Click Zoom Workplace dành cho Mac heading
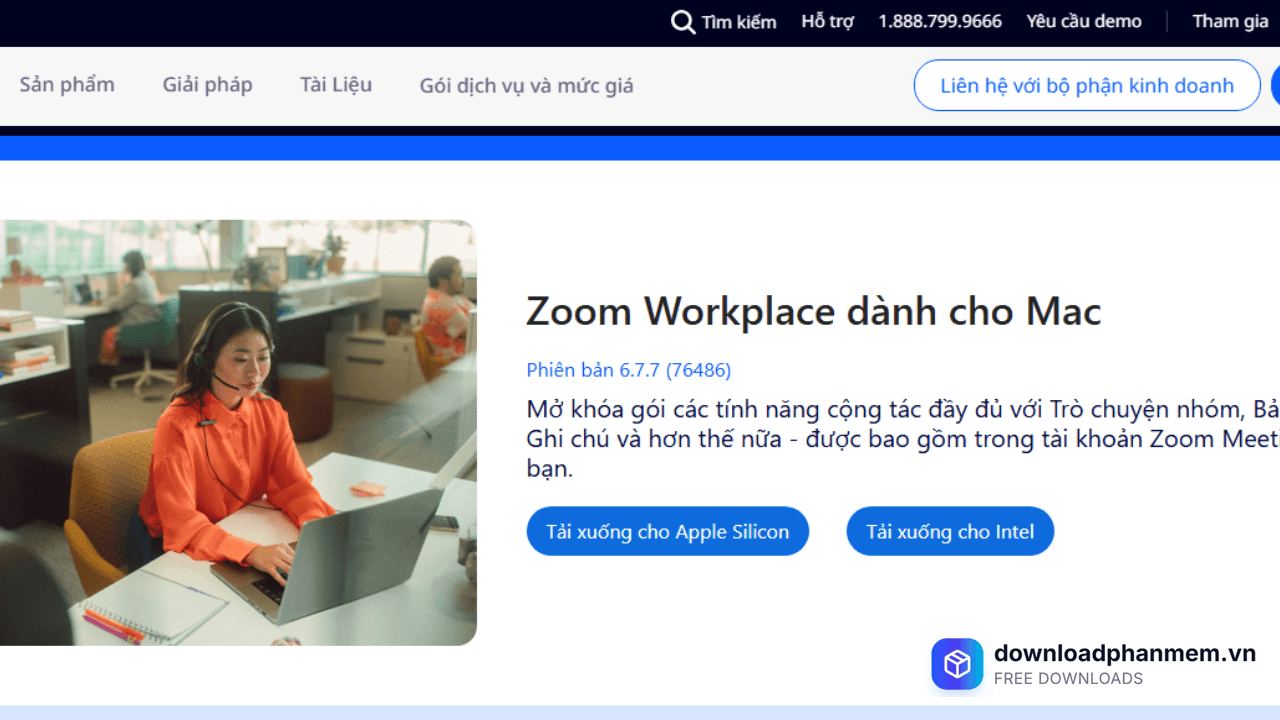 (813, 312)
